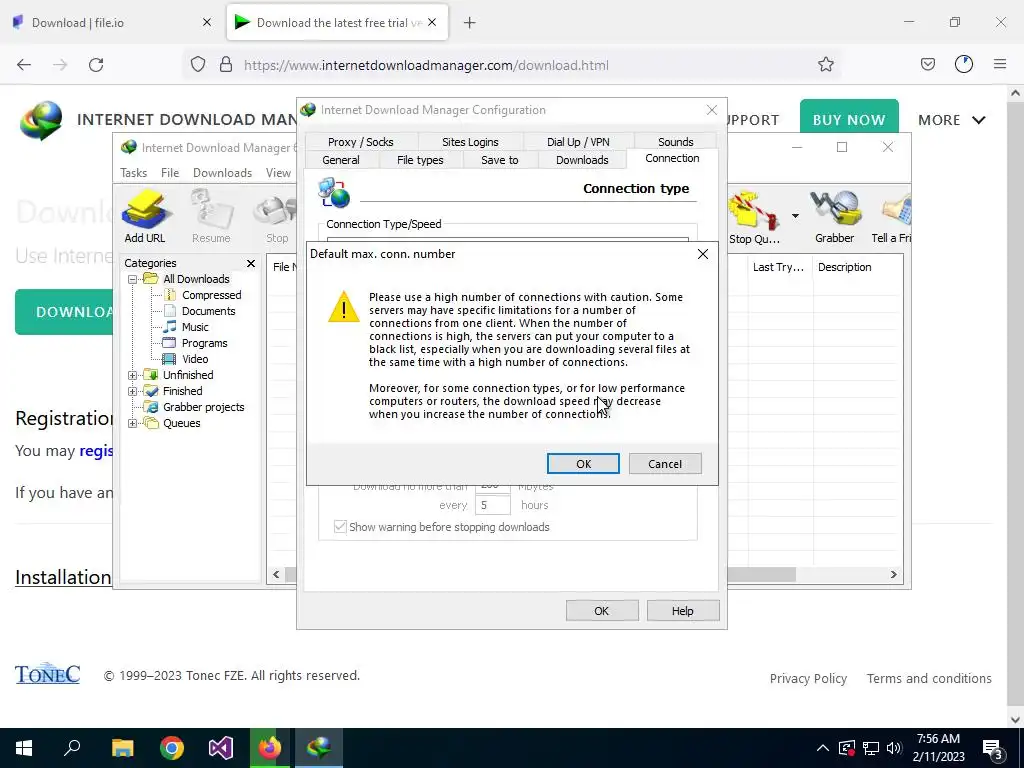Click OK in the IDM Configuration window
Screen dimensions: 1024x768
click(x=601, y=611)
